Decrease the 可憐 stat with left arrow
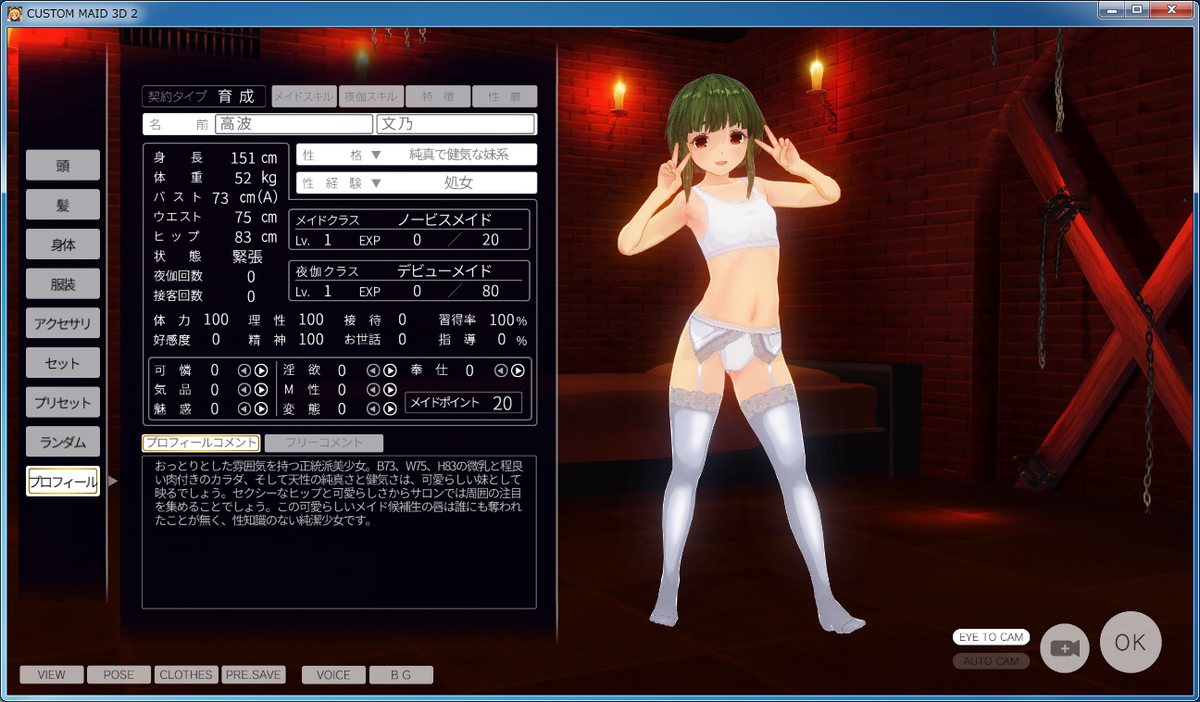The image size is (1200, 702). click(x=244, y=370)
